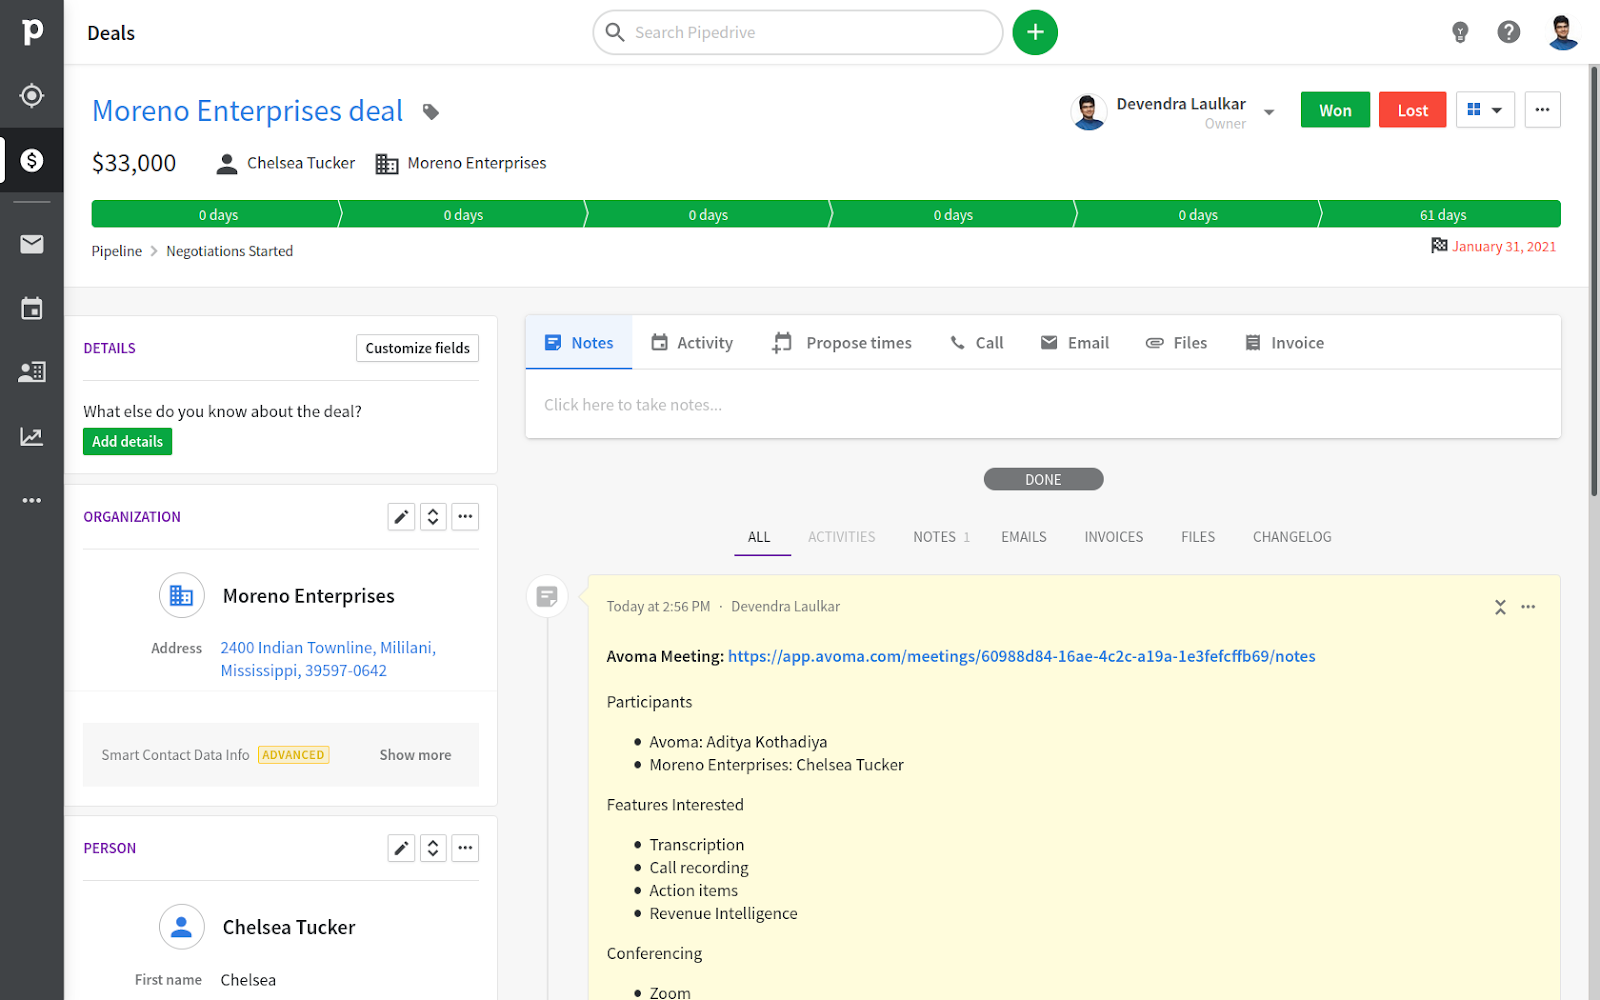Click the Chelsea Tucker person avatar icon

[x=181, y=927]
